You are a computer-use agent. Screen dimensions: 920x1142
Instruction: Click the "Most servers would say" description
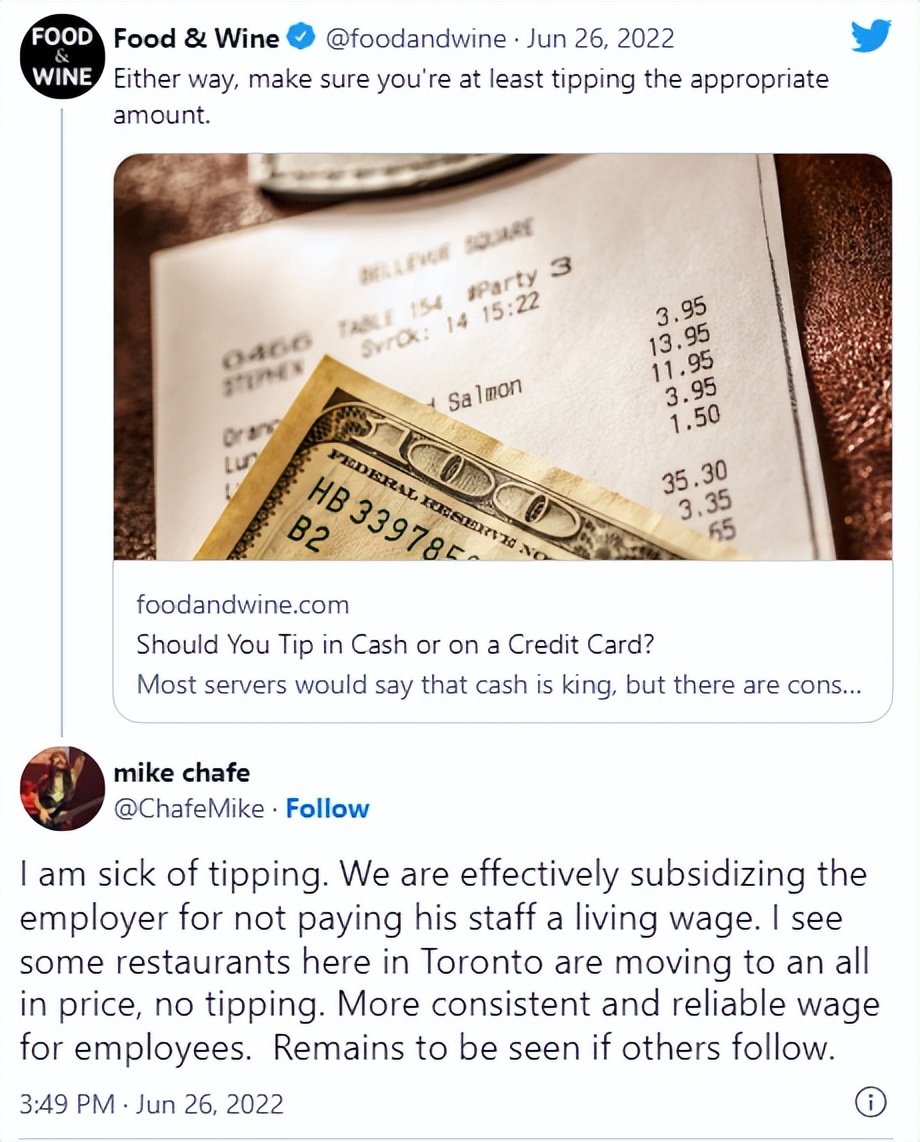[500, 685]
